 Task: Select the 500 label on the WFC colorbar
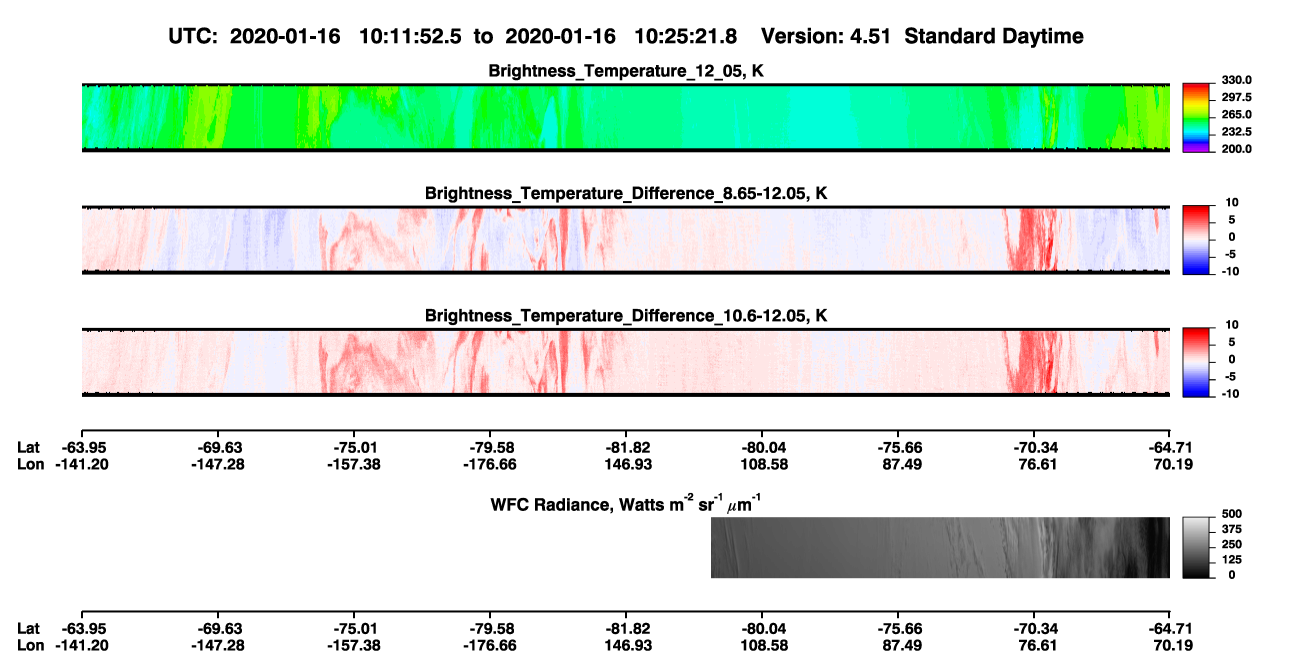tap(1231, 513)
